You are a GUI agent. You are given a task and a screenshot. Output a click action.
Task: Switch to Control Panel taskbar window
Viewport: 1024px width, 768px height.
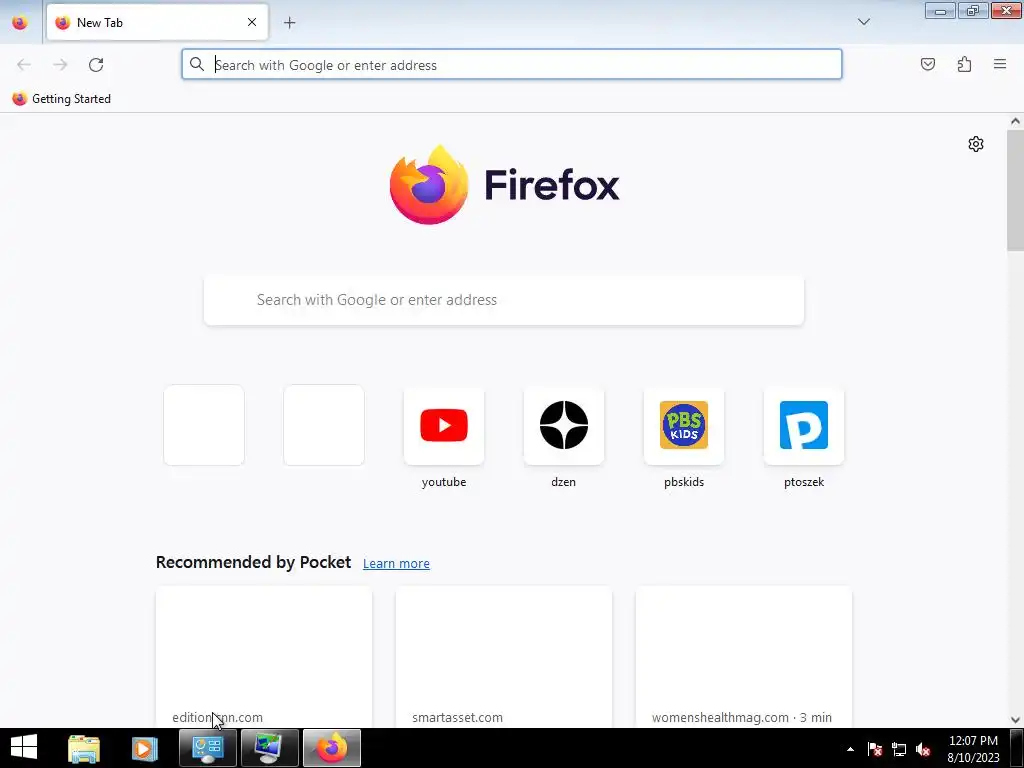click(208, 748)
